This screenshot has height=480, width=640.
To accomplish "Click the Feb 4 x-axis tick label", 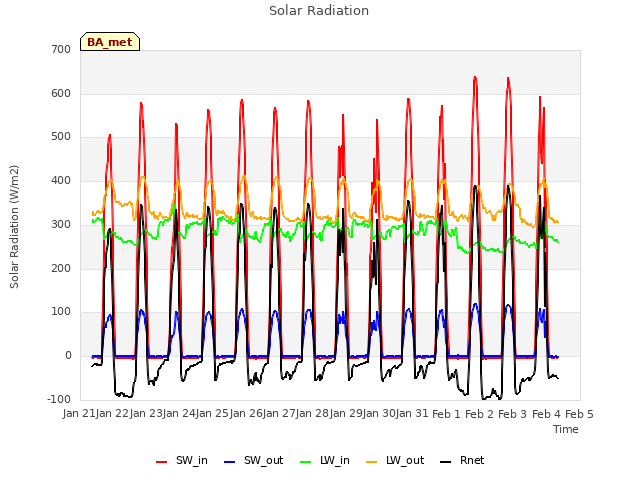I will tap(546, 414).
